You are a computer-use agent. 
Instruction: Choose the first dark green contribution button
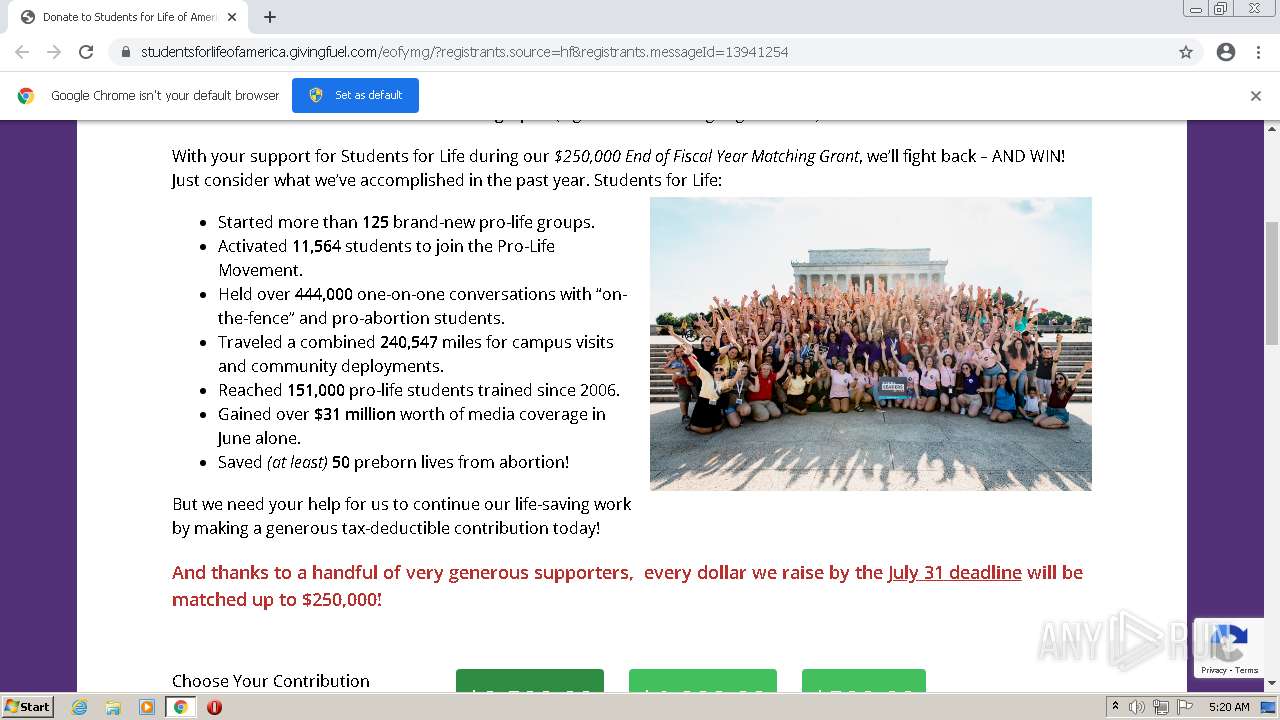click(x=530, y=680)
